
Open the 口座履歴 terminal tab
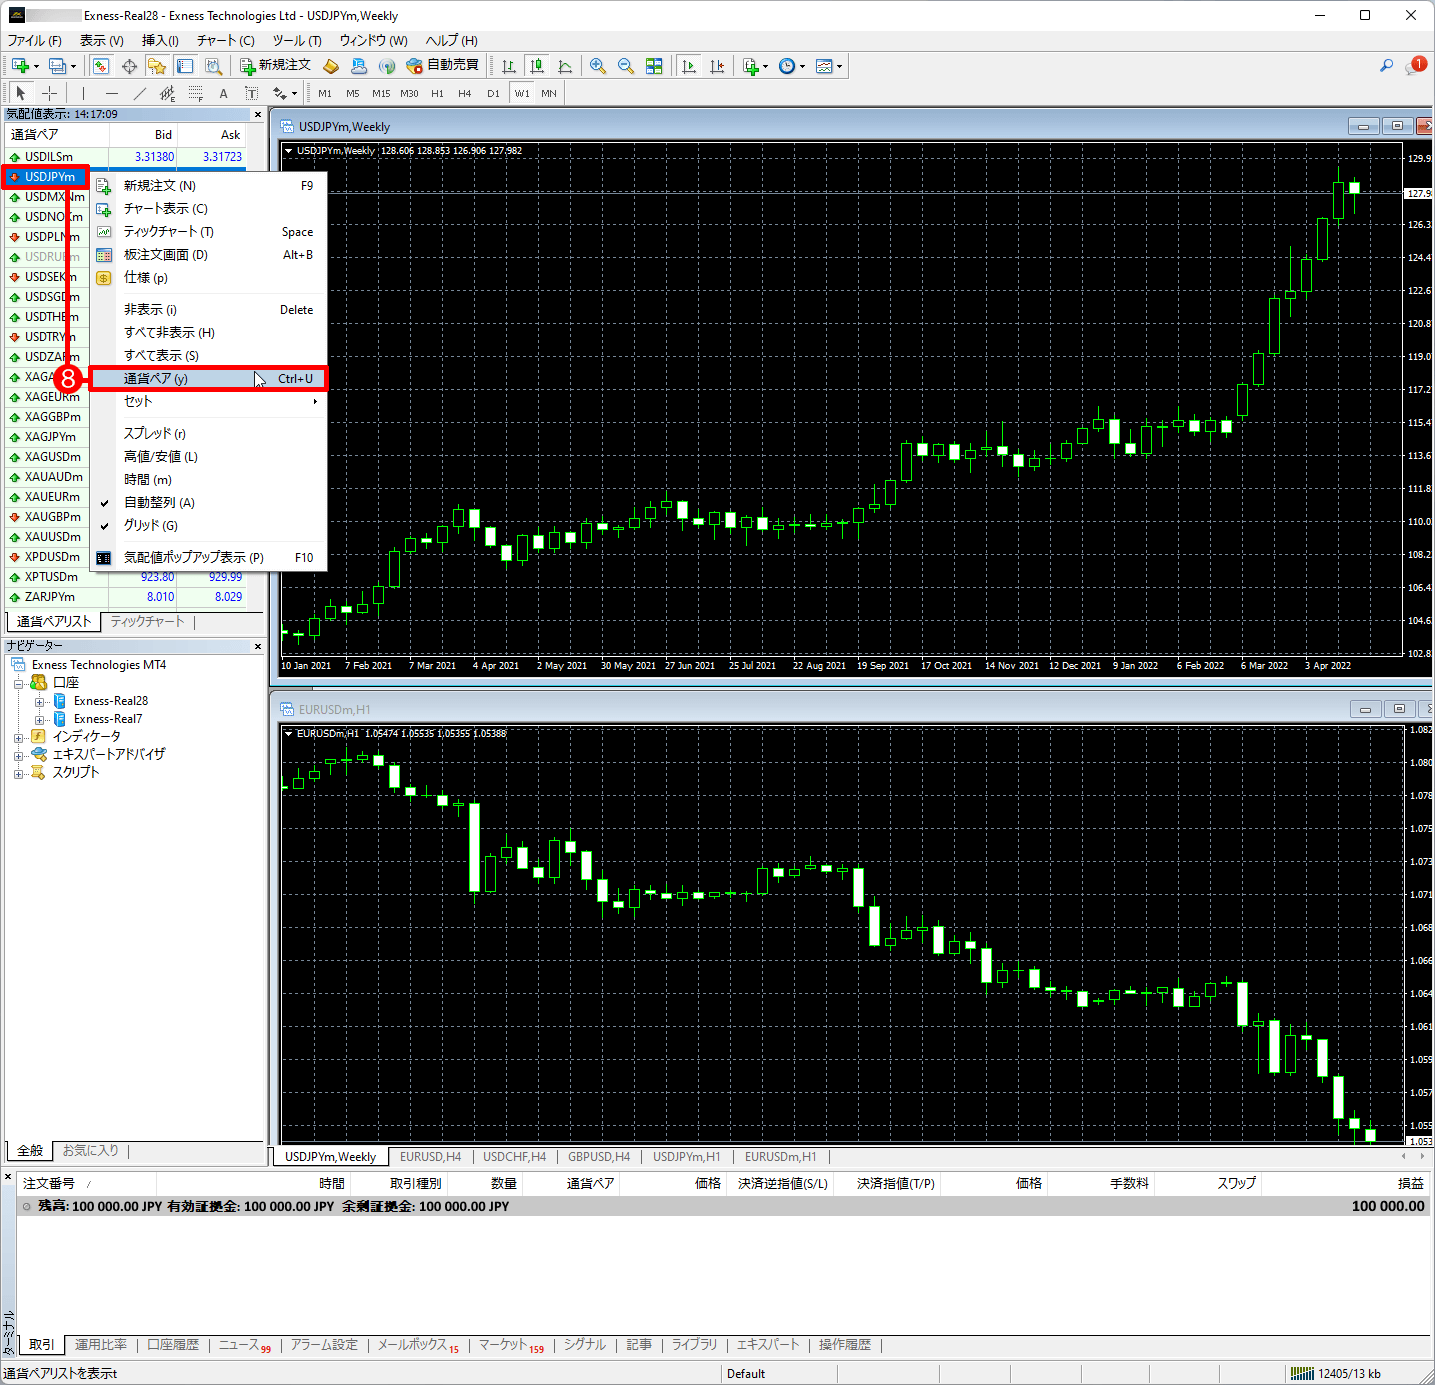point(173,1345)
